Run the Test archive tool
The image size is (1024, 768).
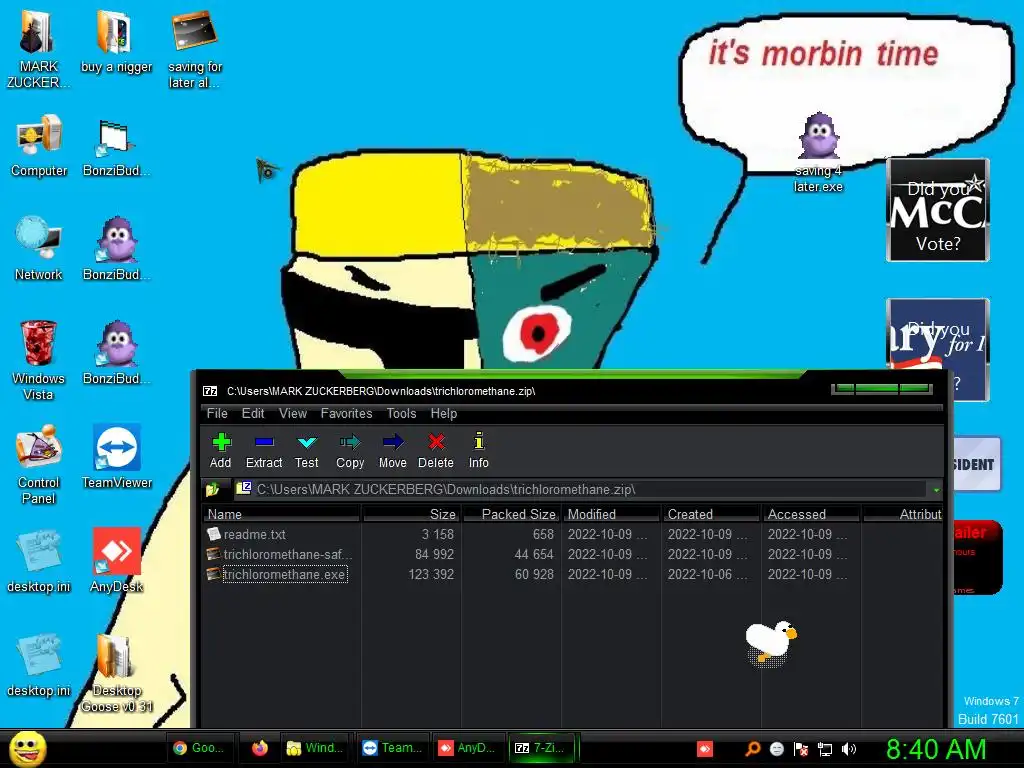tap(306, 451)
